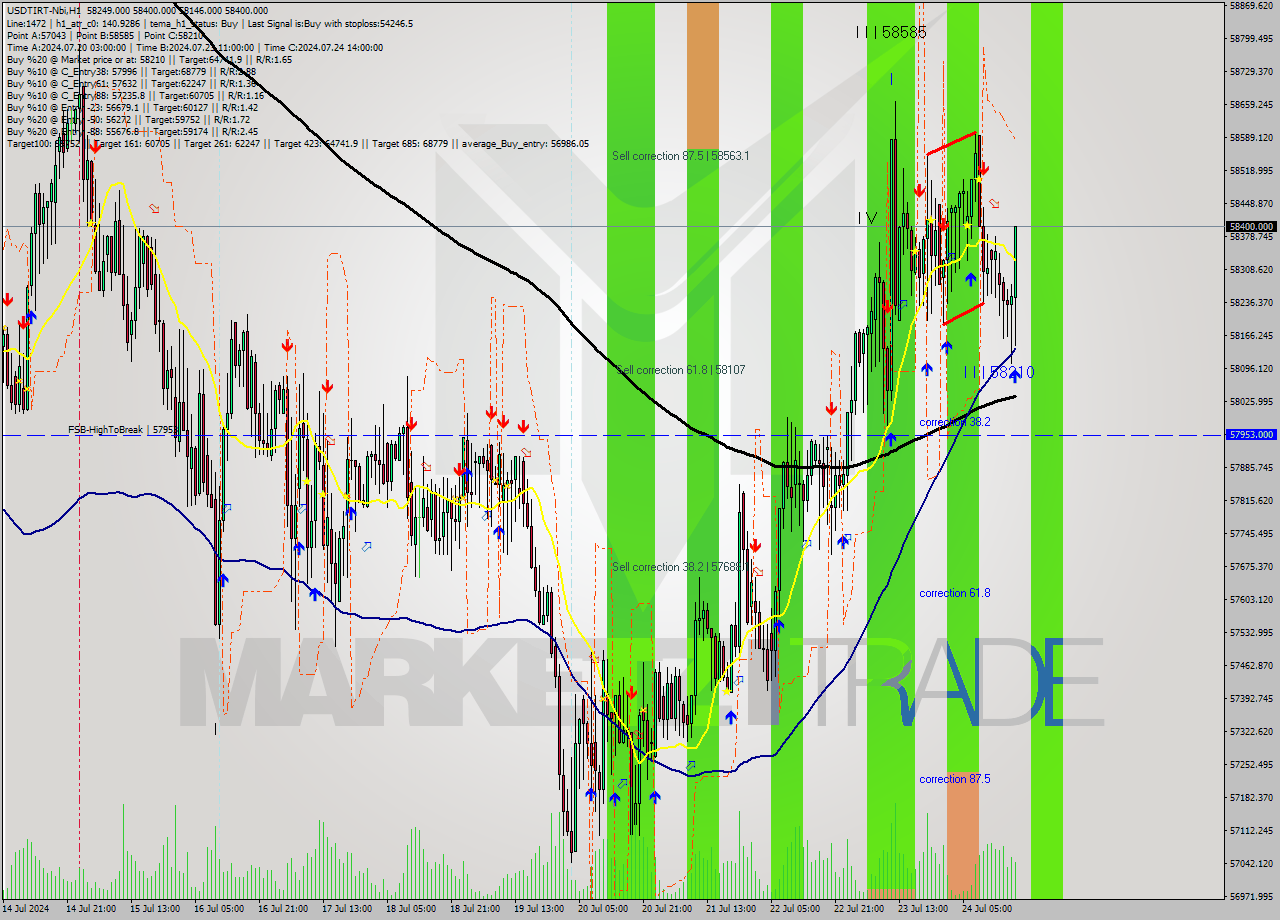
Task: Click the 58096.120 price axis label
Action: click(1251, 369)
